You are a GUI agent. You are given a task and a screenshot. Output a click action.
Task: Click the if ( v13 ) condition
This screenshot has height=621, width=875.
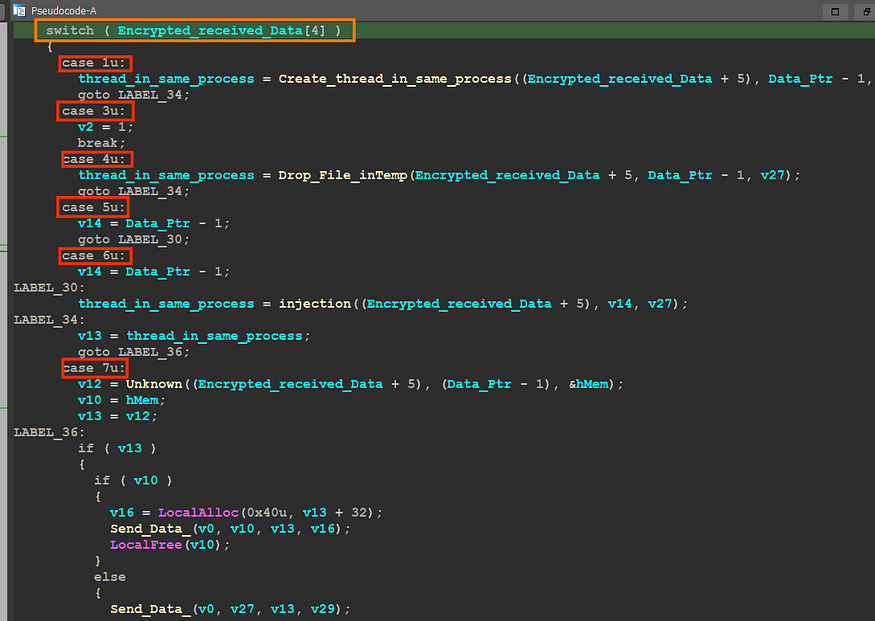click(x=117, y=449)
